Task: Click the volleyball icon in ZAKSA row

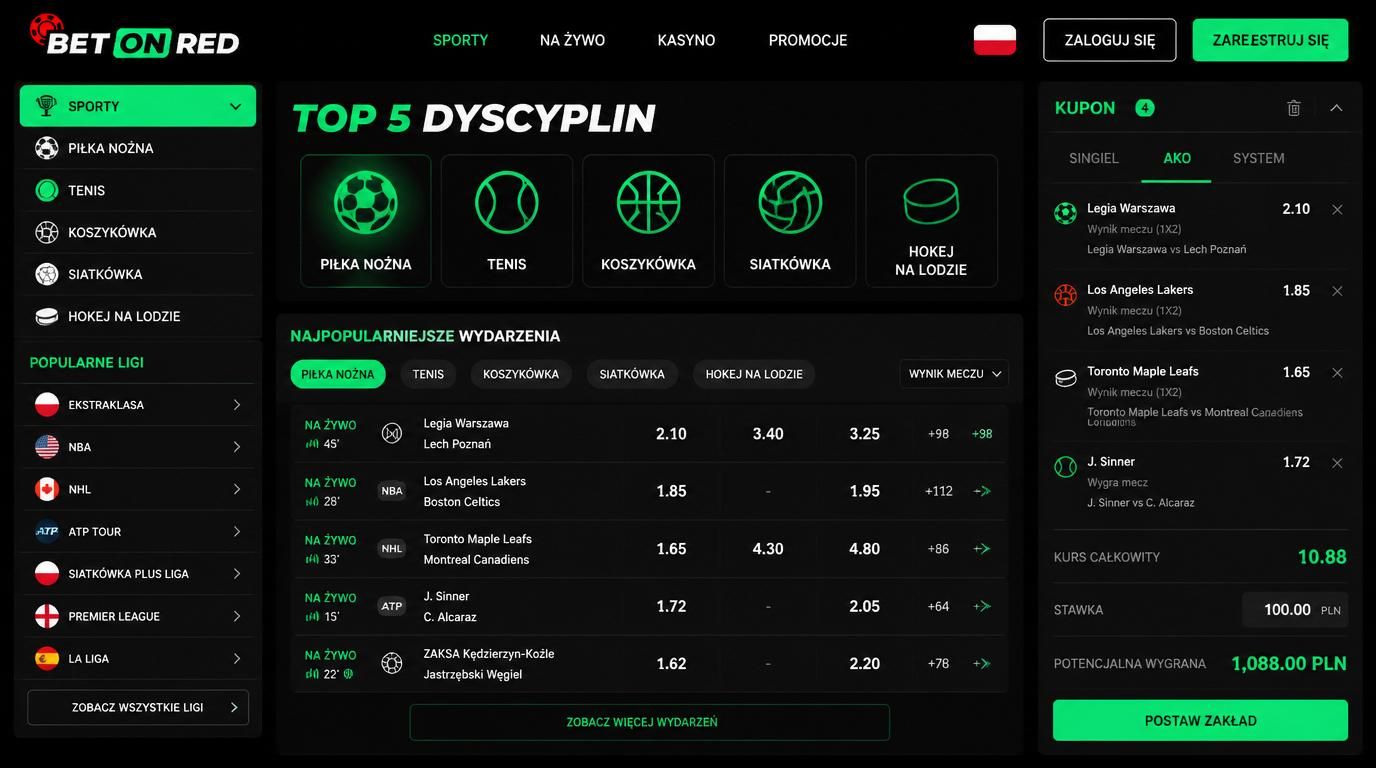Action: (x=392, y=663)
